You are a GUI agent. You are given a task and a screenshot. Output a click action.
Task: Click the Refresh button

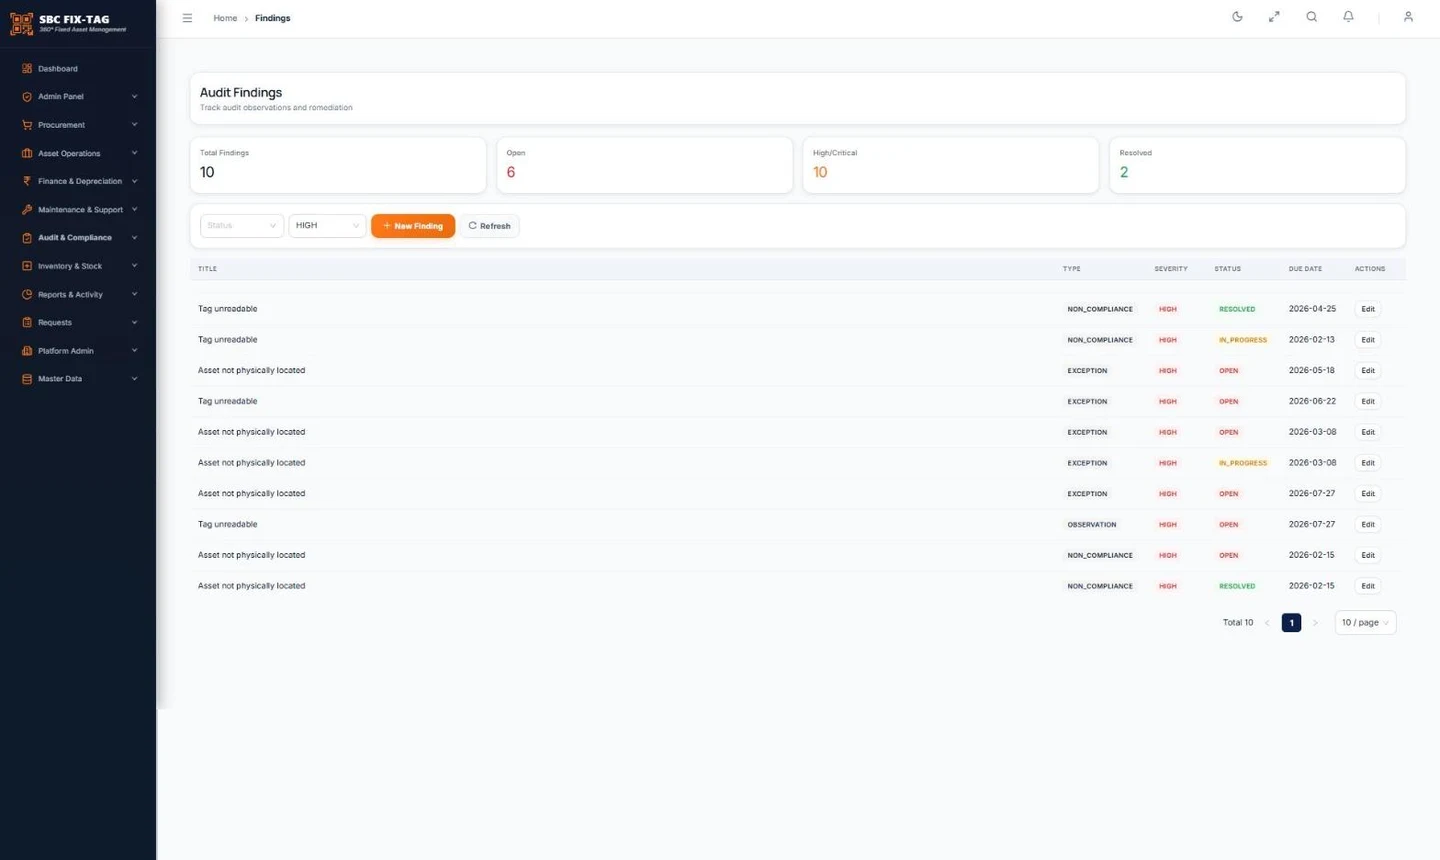pos(489,226)
